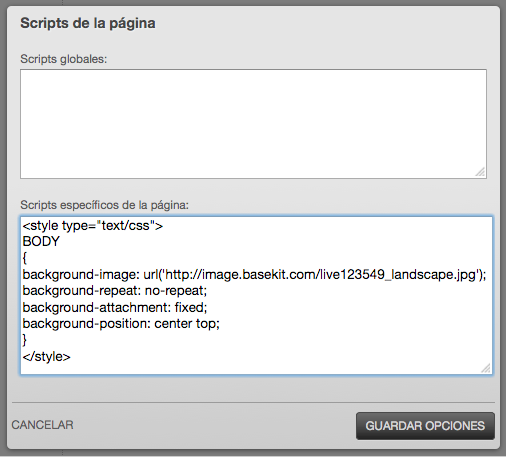The width and height of the screenshot is (506, 457).
Task: Focus the Scripts globales text area
Action: tap(253, 124)
